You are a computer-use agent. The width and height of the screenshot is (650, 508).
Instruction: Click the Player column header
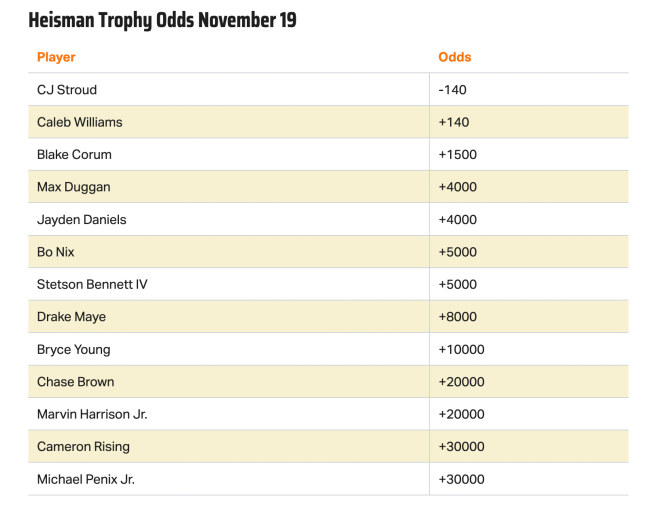click(x=56, y=57)
